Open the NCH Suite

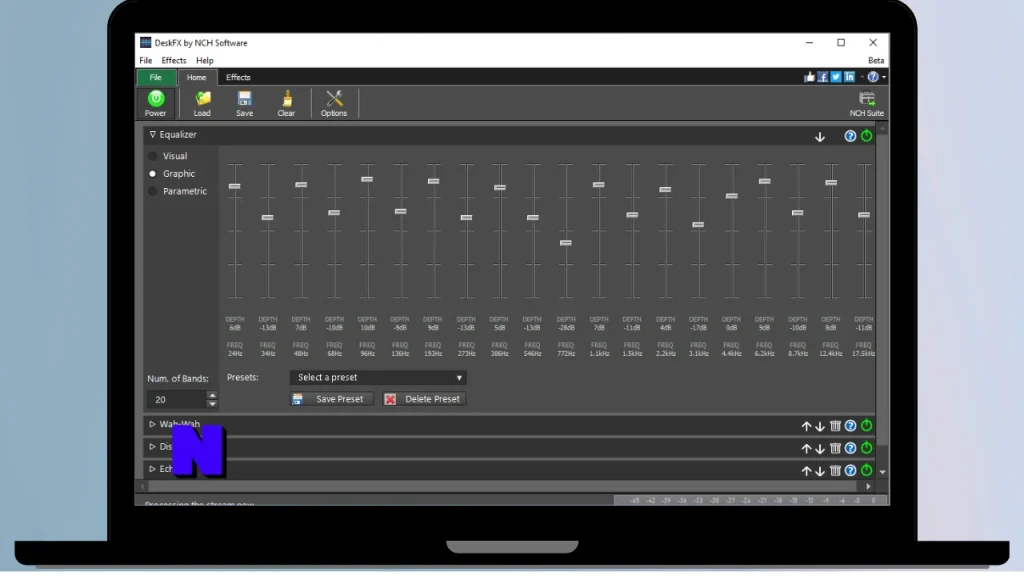point(867,104)
